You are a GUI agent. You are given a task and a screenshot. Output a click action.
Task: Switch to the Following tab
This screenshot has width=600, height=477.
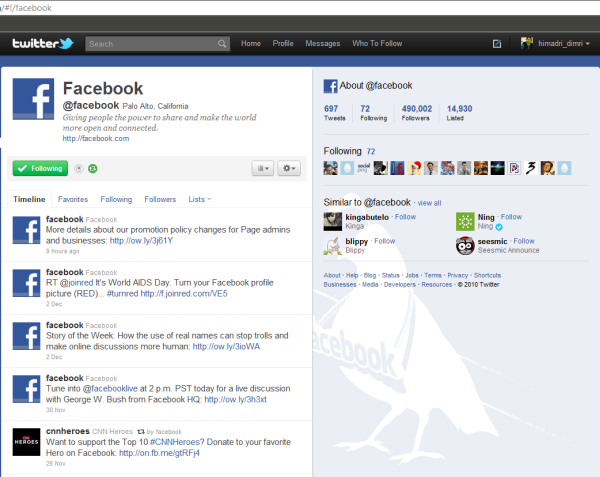[x=116, y=199]
